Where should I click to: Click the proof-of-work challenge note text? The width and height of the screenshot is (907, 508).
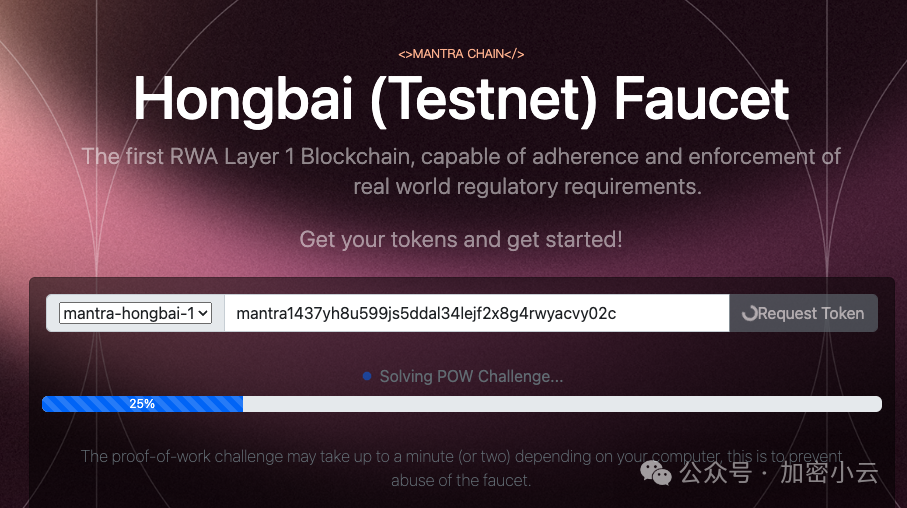coord(461,468)
